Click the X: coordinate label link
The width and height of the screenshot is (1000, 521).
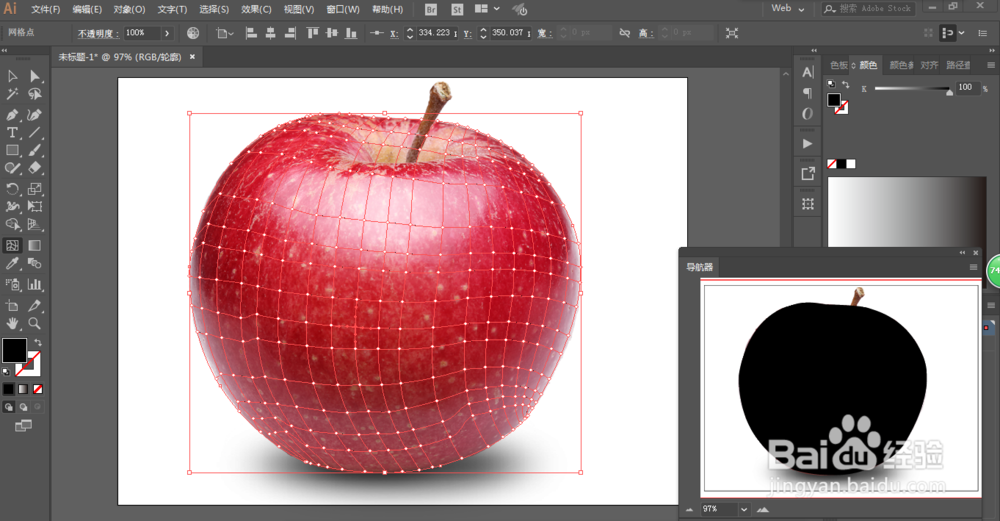pos(395,33)
